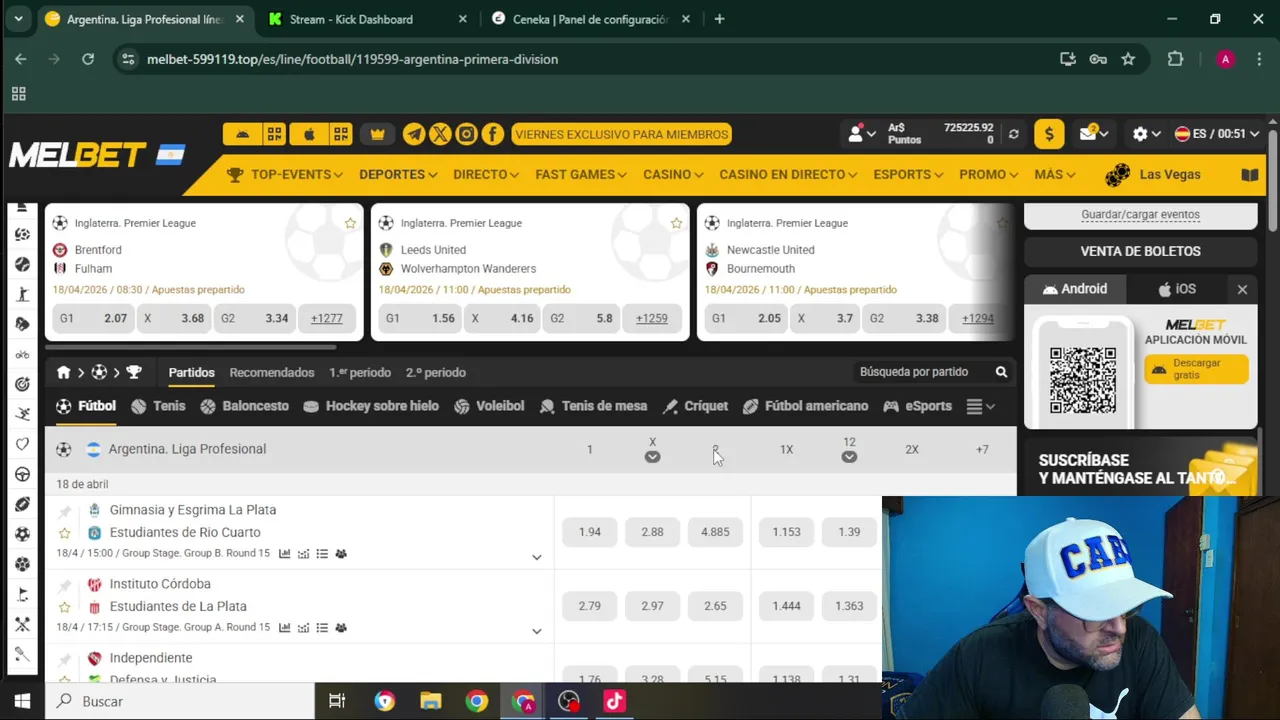Open the user account dropdown
The image size is (1280, 720).
(x=862, y=134)
